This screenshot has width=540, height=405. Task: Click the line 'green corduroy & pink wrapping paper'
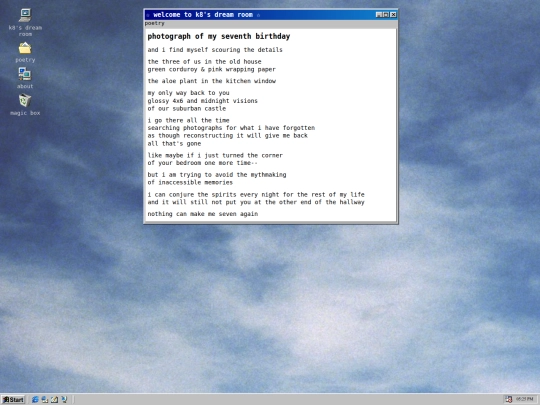(x=211, y=70)
